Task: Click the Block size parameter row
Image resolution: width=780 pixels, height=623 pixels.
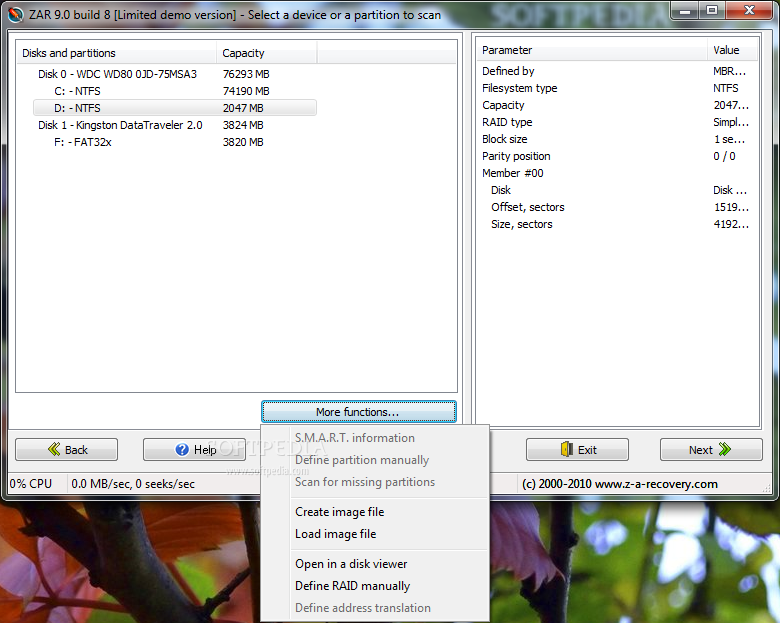Action: tap(617, 139)
